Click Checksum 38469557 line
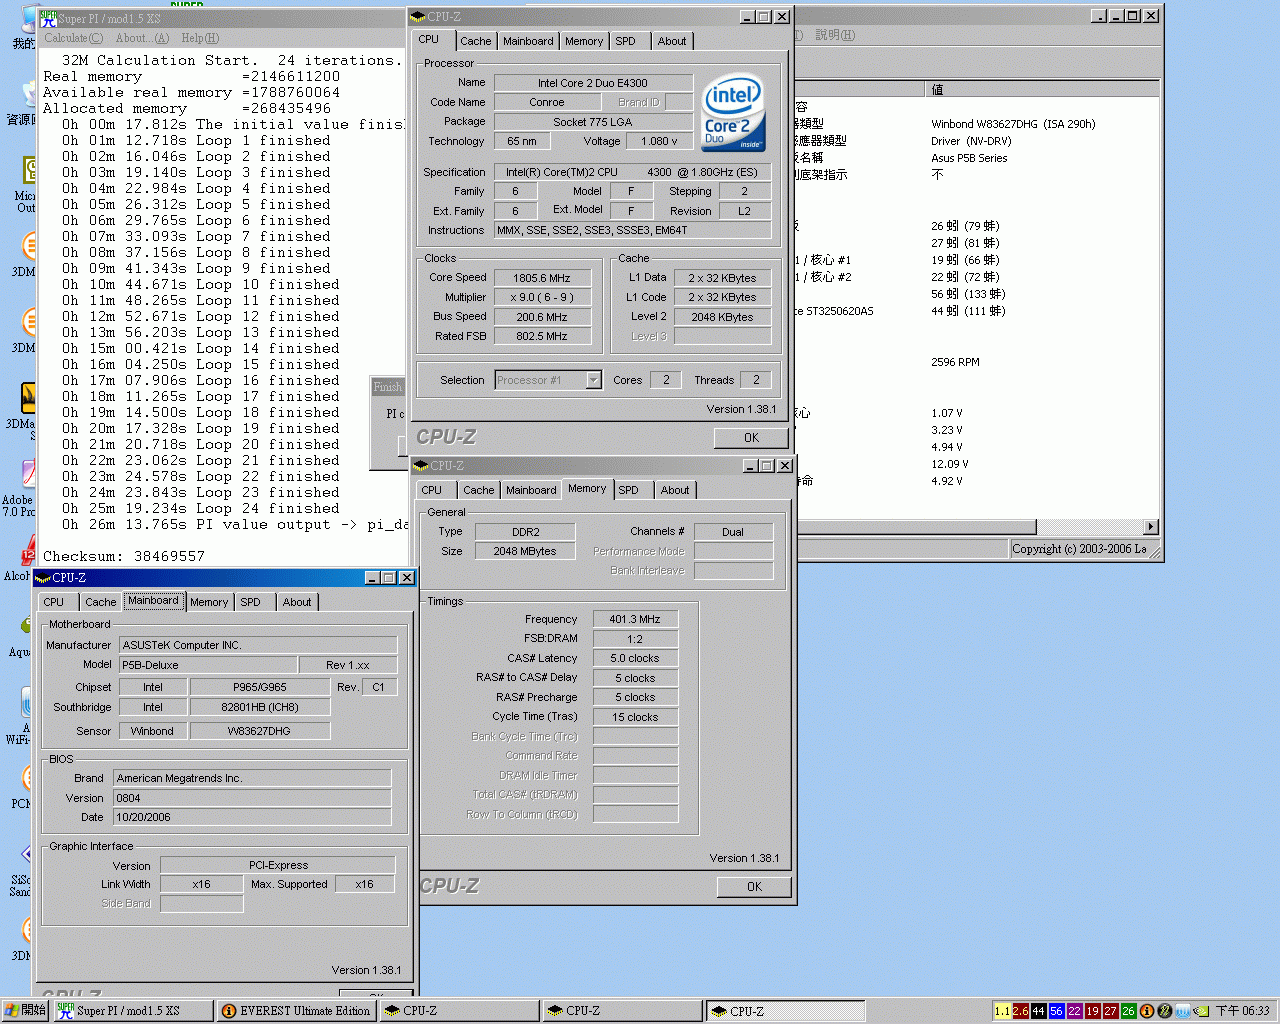 point(124,556)
